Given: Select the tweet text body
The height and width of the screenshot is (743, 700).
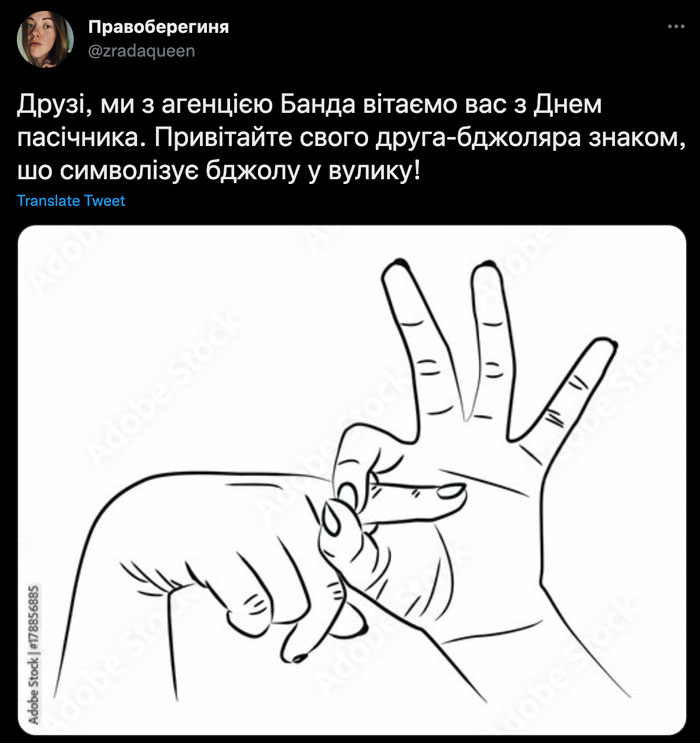Looking at the screenshot, I should click(x=351, y=138).
